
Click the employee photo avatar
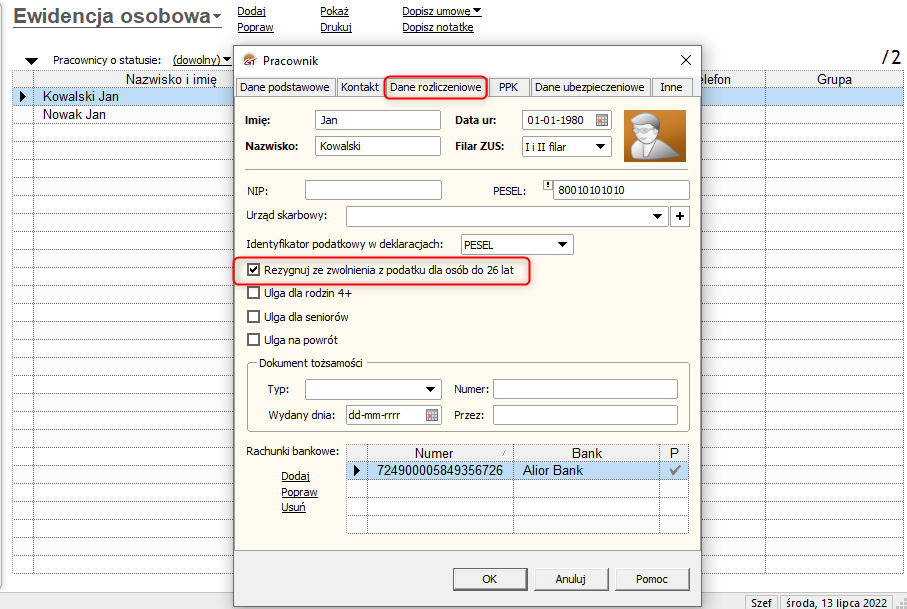pyautogui.click(x=655, y=136)
